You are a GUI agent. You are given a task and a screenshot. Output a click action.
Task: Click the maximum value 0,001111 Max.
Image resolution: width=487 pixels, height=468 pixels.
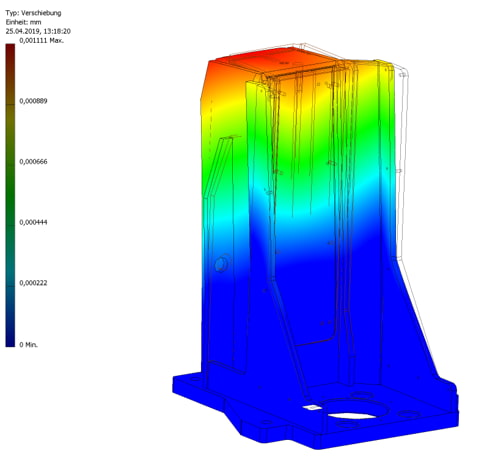(x=42, y=41)
